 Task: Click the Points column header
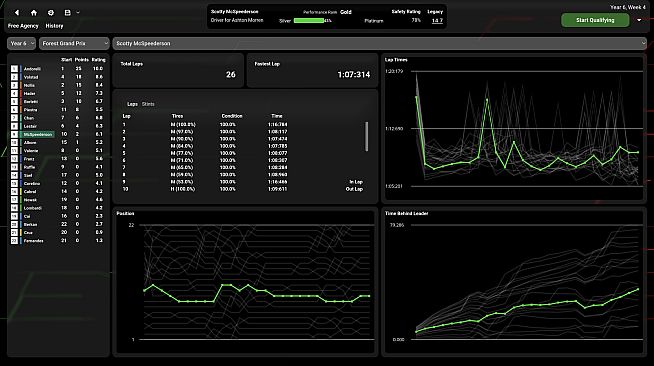(x=82, y=60)
